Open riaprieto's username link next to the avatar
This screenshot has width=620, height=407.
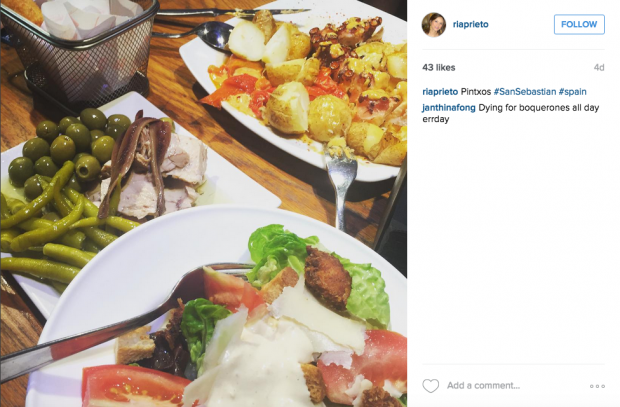(471, 24)
